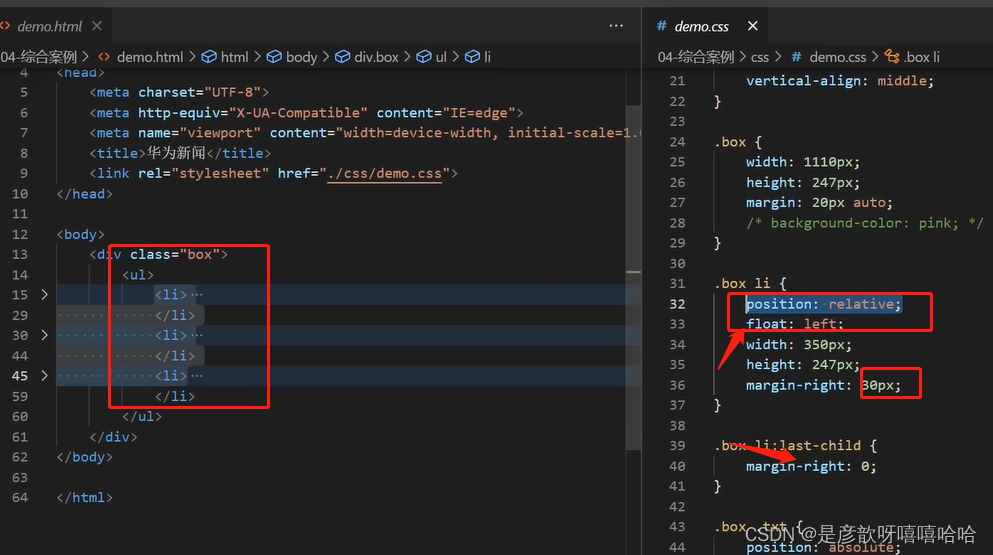Switch to the demo.html tab
993x555 pixels.
point(50,26)
